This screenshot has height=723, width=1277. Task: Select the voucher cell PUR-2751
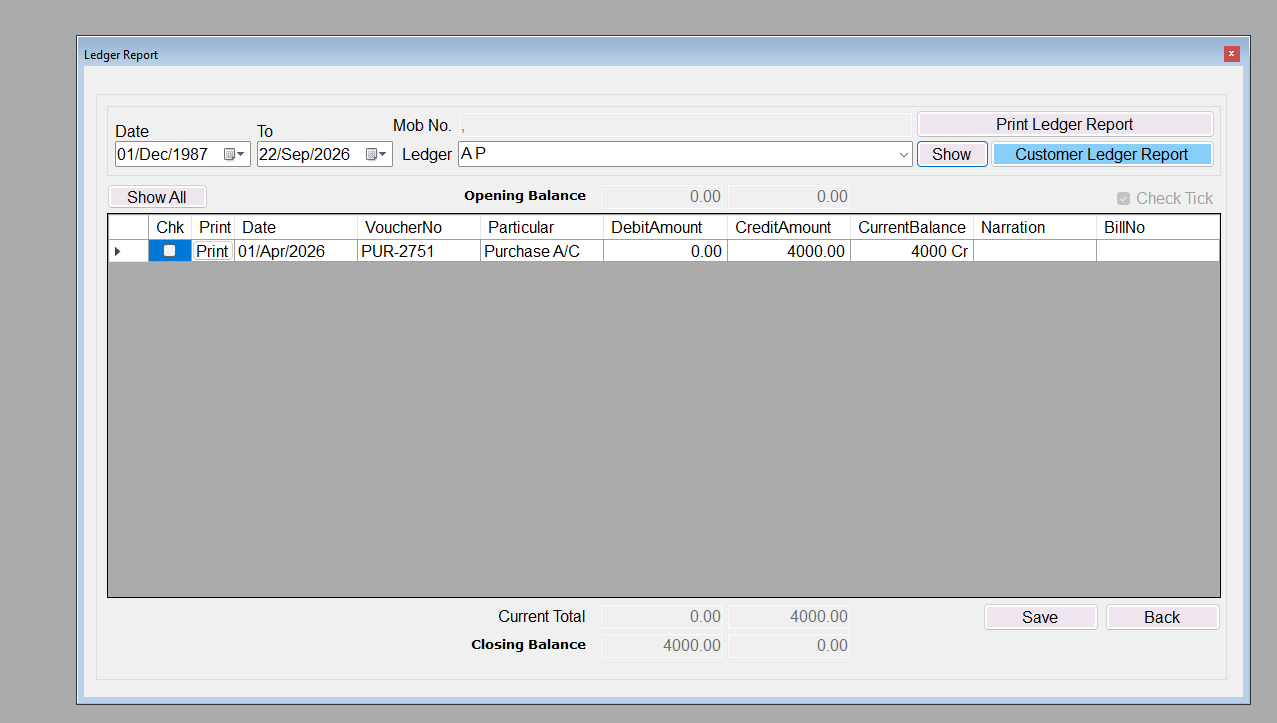coord(419,251)
